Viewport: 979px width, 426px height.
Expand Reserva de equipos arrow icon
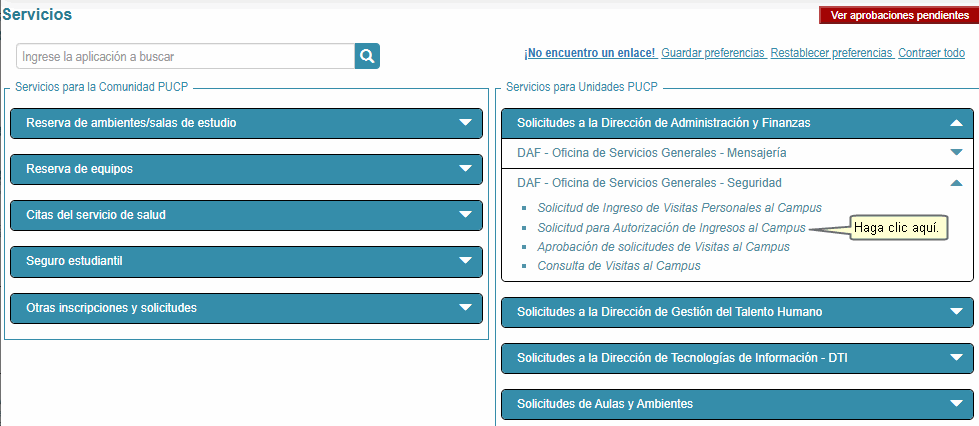pos(464,169)
